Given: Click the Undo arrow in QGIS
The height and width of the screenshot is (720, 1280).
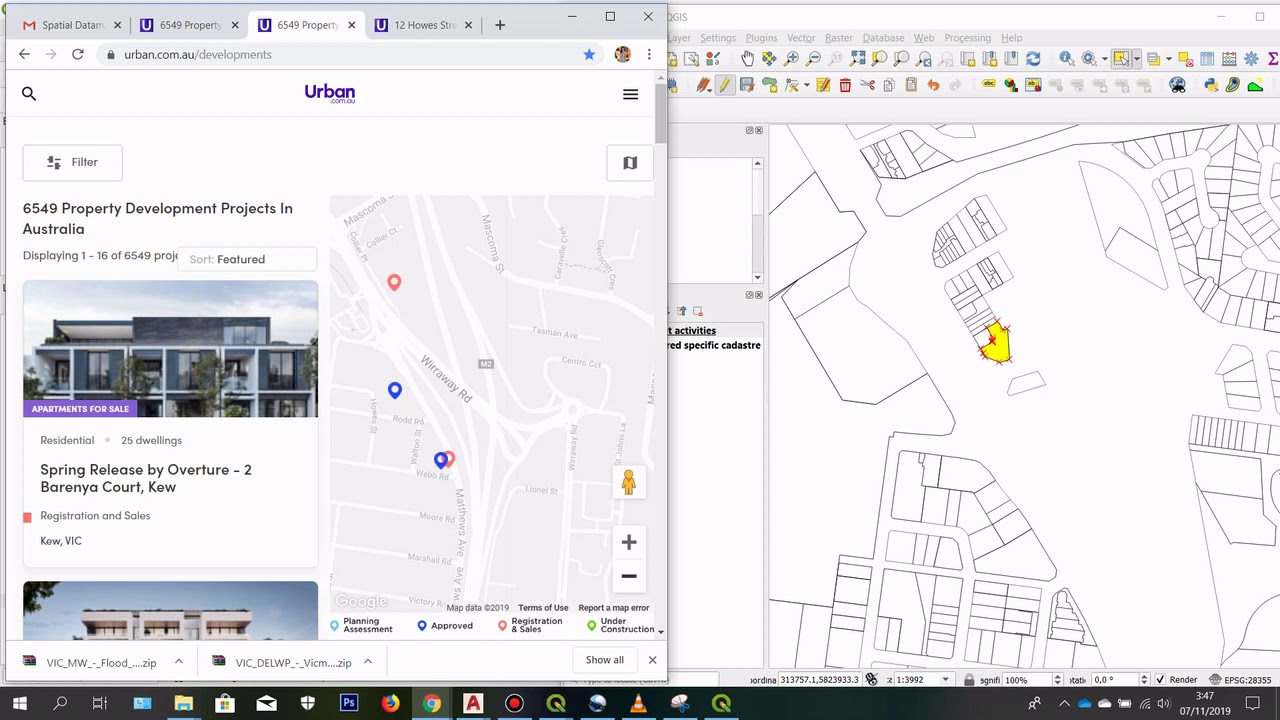Looking at the screenshot, I should pos(933,85).
